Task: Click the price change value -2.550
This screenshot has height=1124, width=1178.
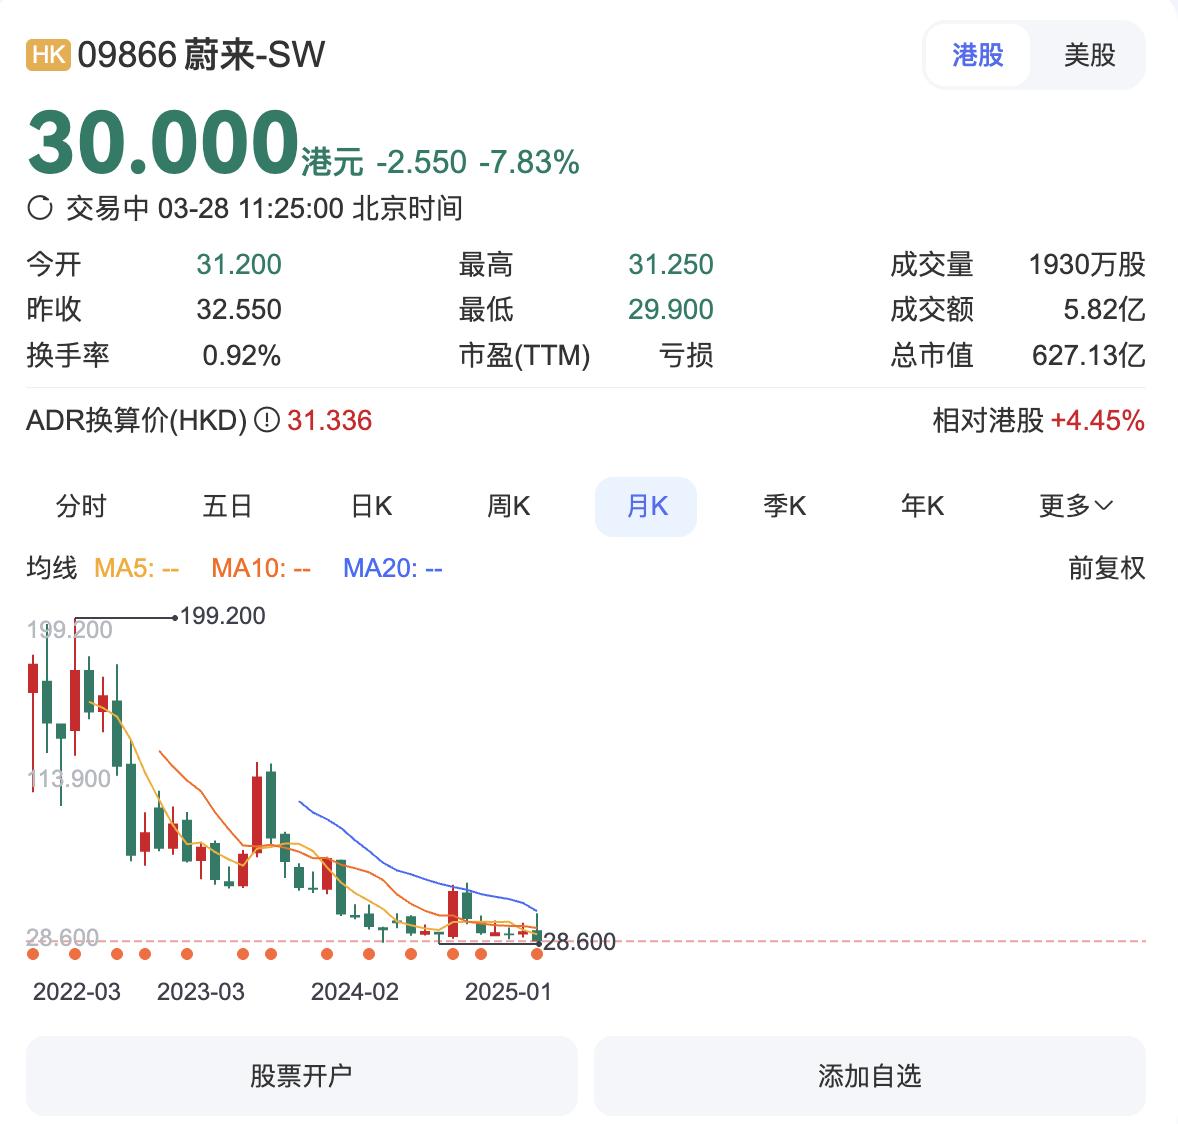Action: coord(421,162)
